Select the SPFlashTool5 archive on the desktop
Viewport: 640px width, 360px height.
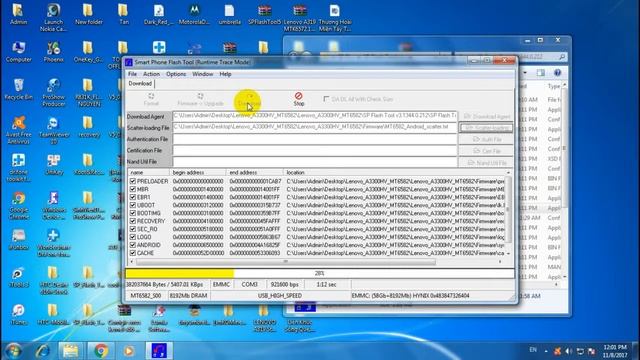point(264,14)
